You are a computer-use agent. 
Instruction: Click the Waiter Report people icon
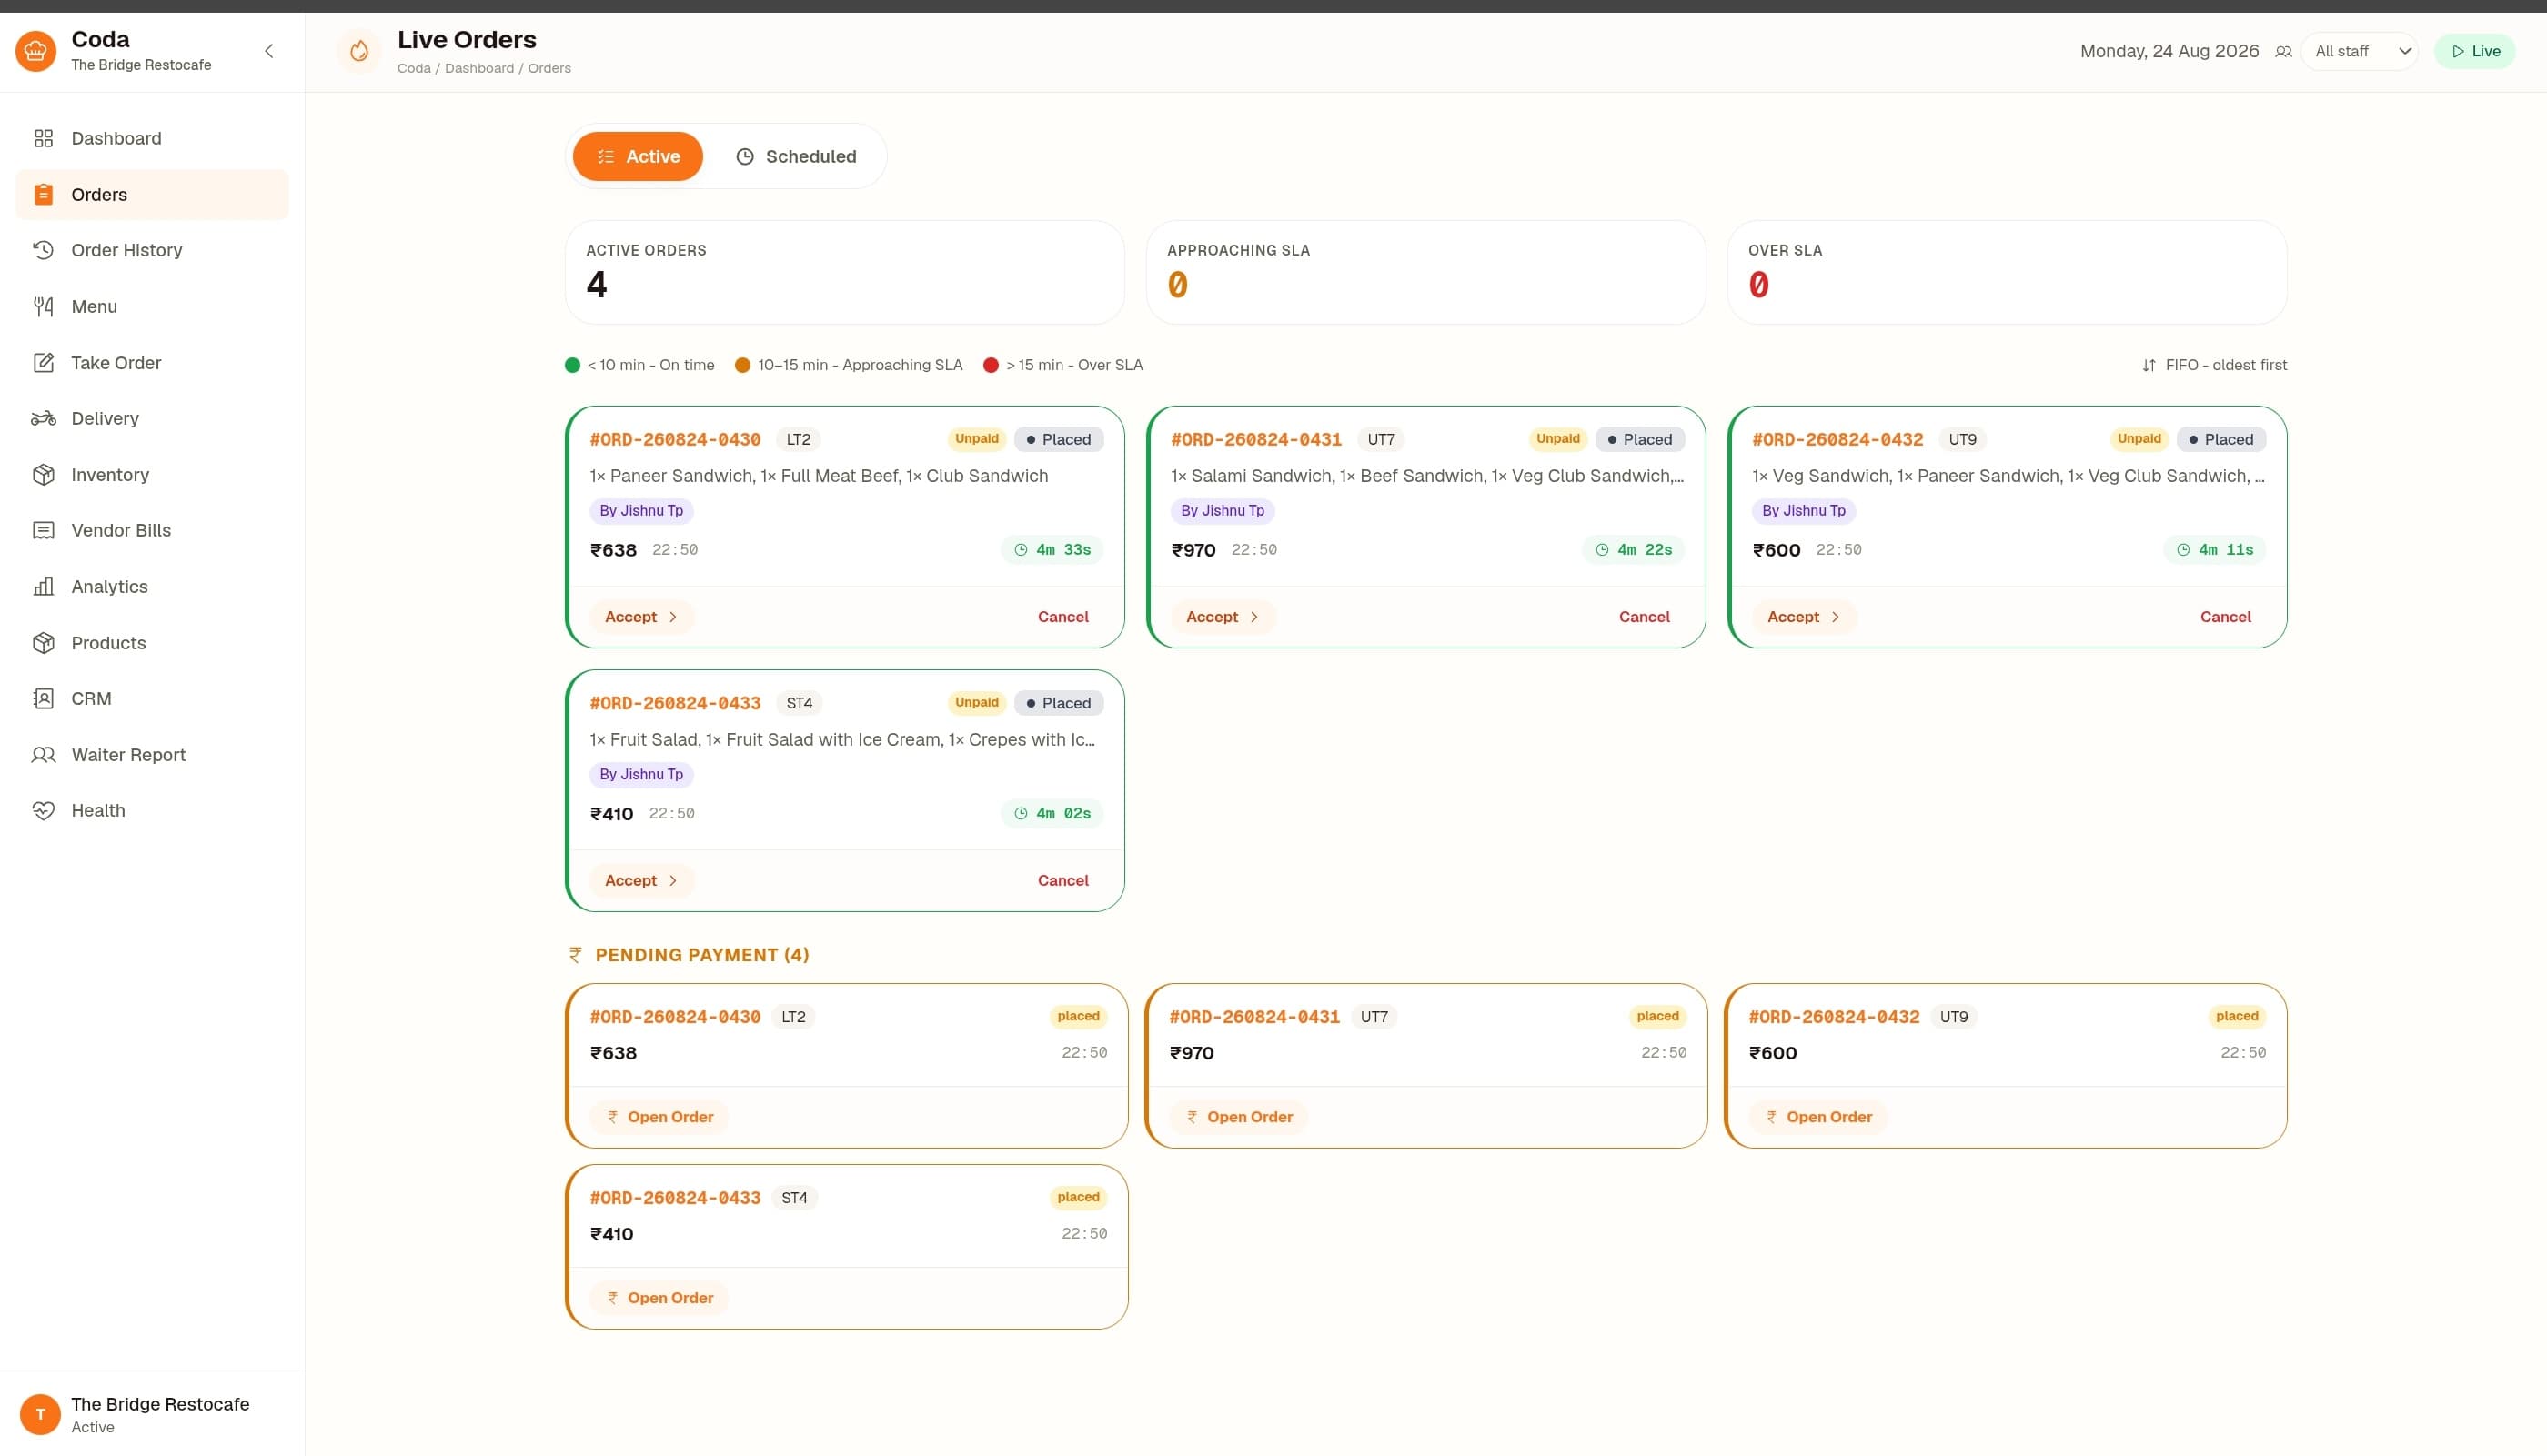coord(43,754)
